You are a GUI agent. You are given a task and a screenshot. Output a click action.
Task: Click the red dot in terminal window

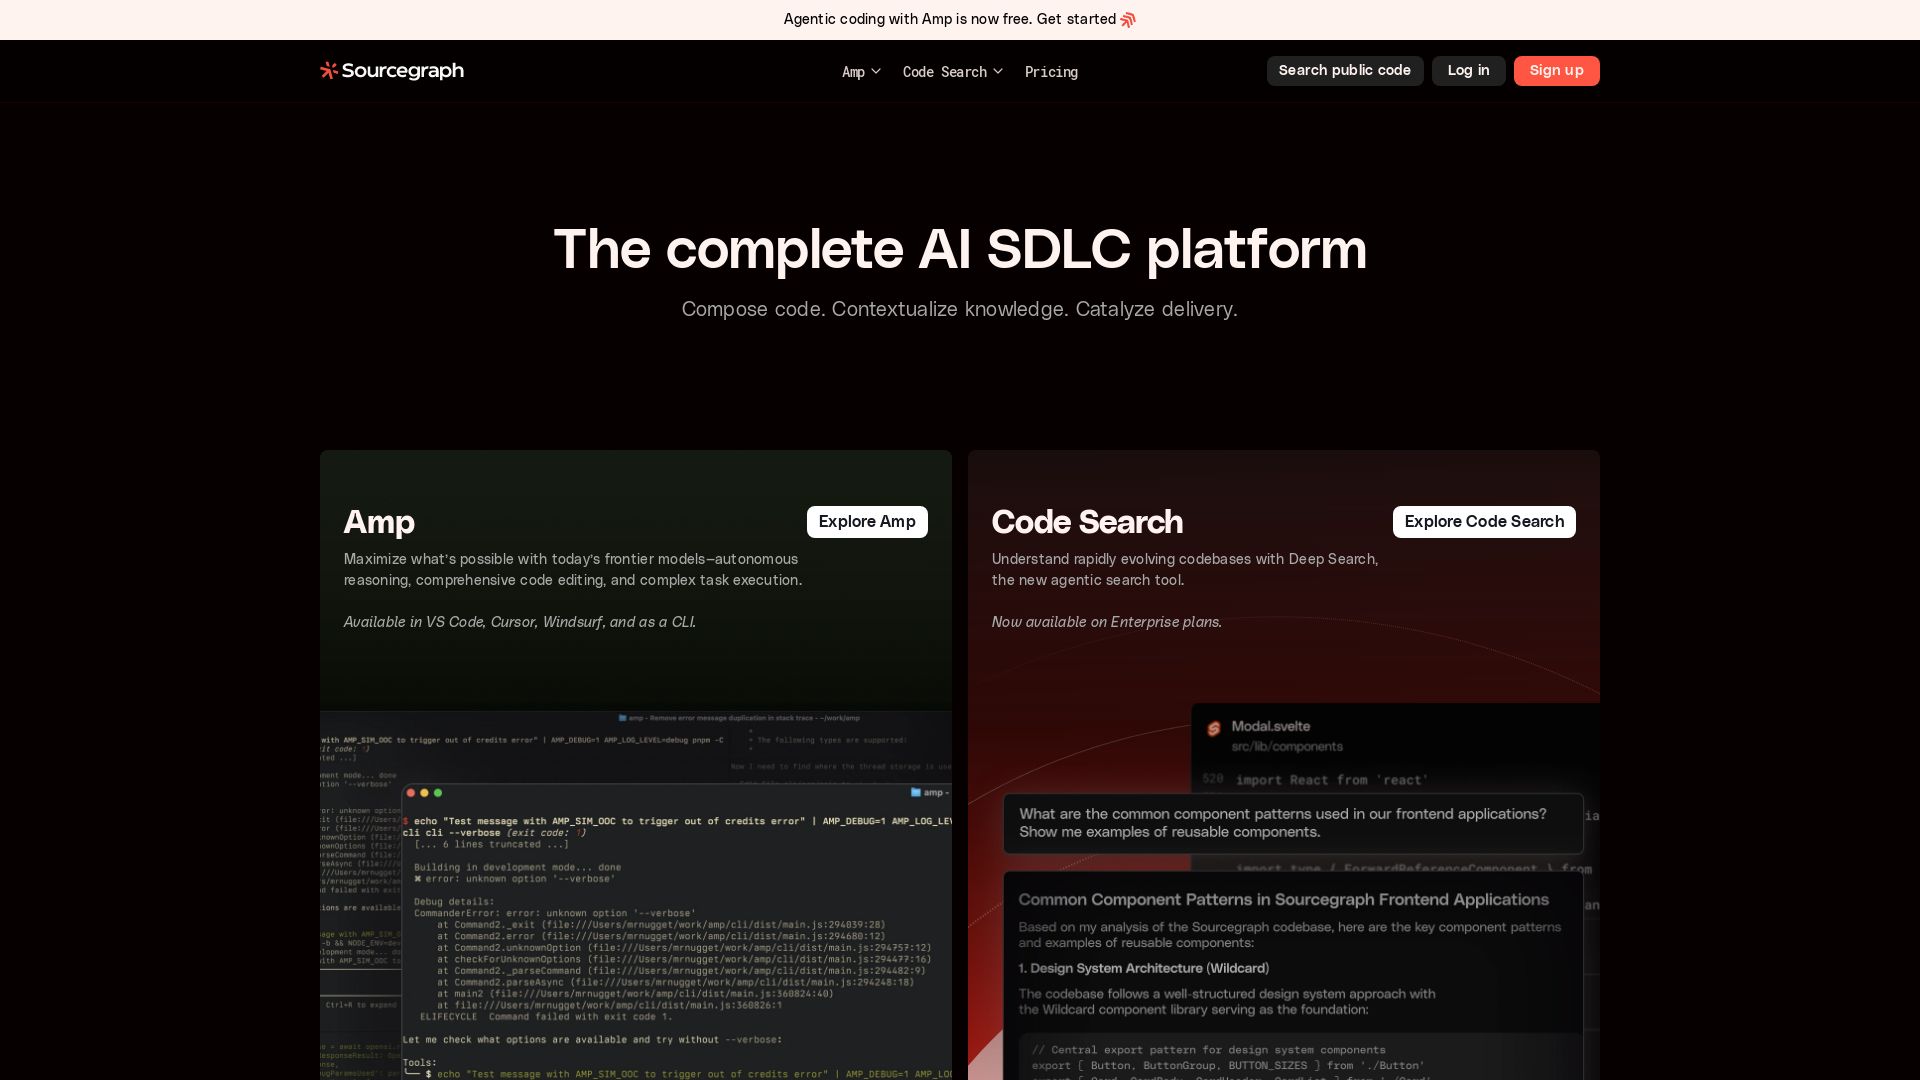click(x=410, y=793)
